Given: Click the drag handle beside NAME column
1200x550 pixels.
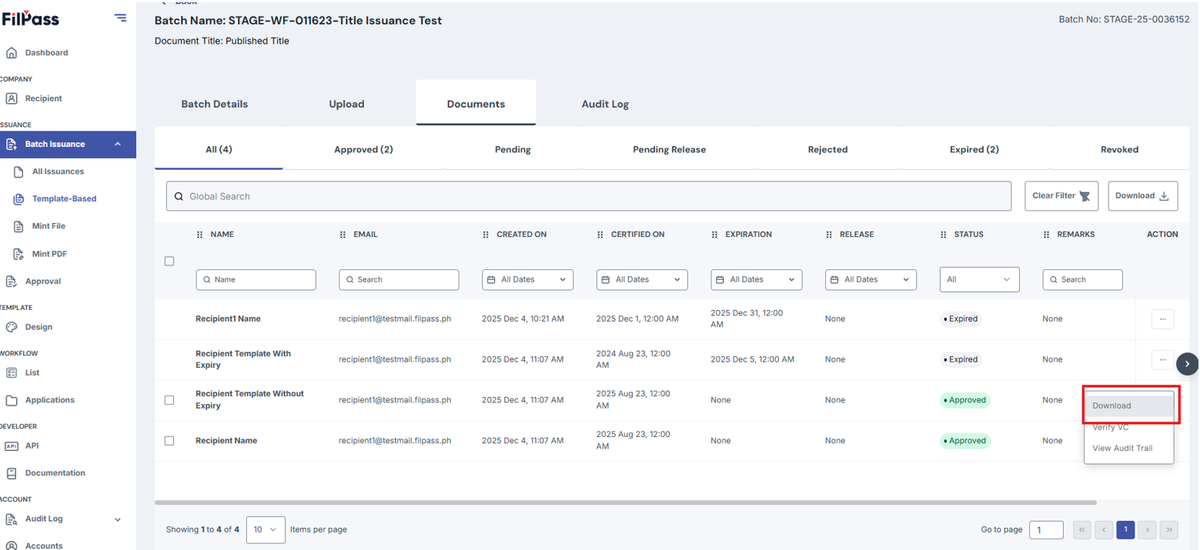Looking at the screenshot, I should point(200,234).
